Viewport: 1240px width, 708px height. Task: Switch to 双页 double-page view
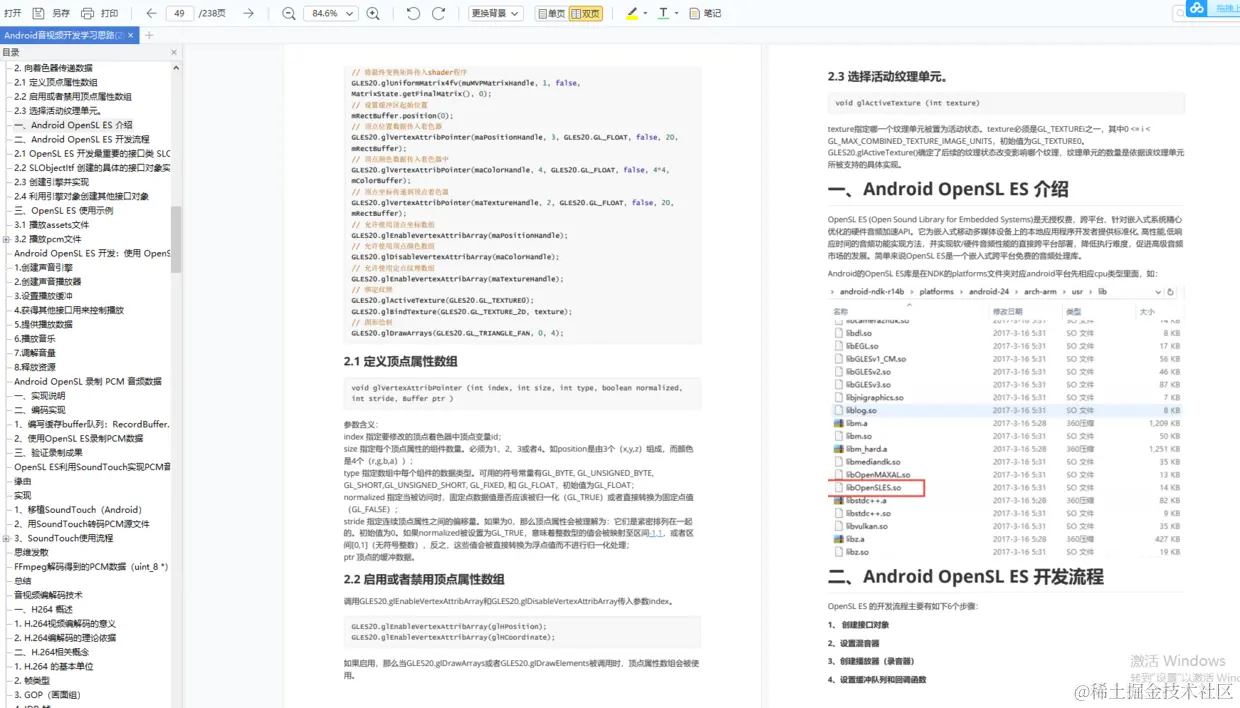[586, 13]
